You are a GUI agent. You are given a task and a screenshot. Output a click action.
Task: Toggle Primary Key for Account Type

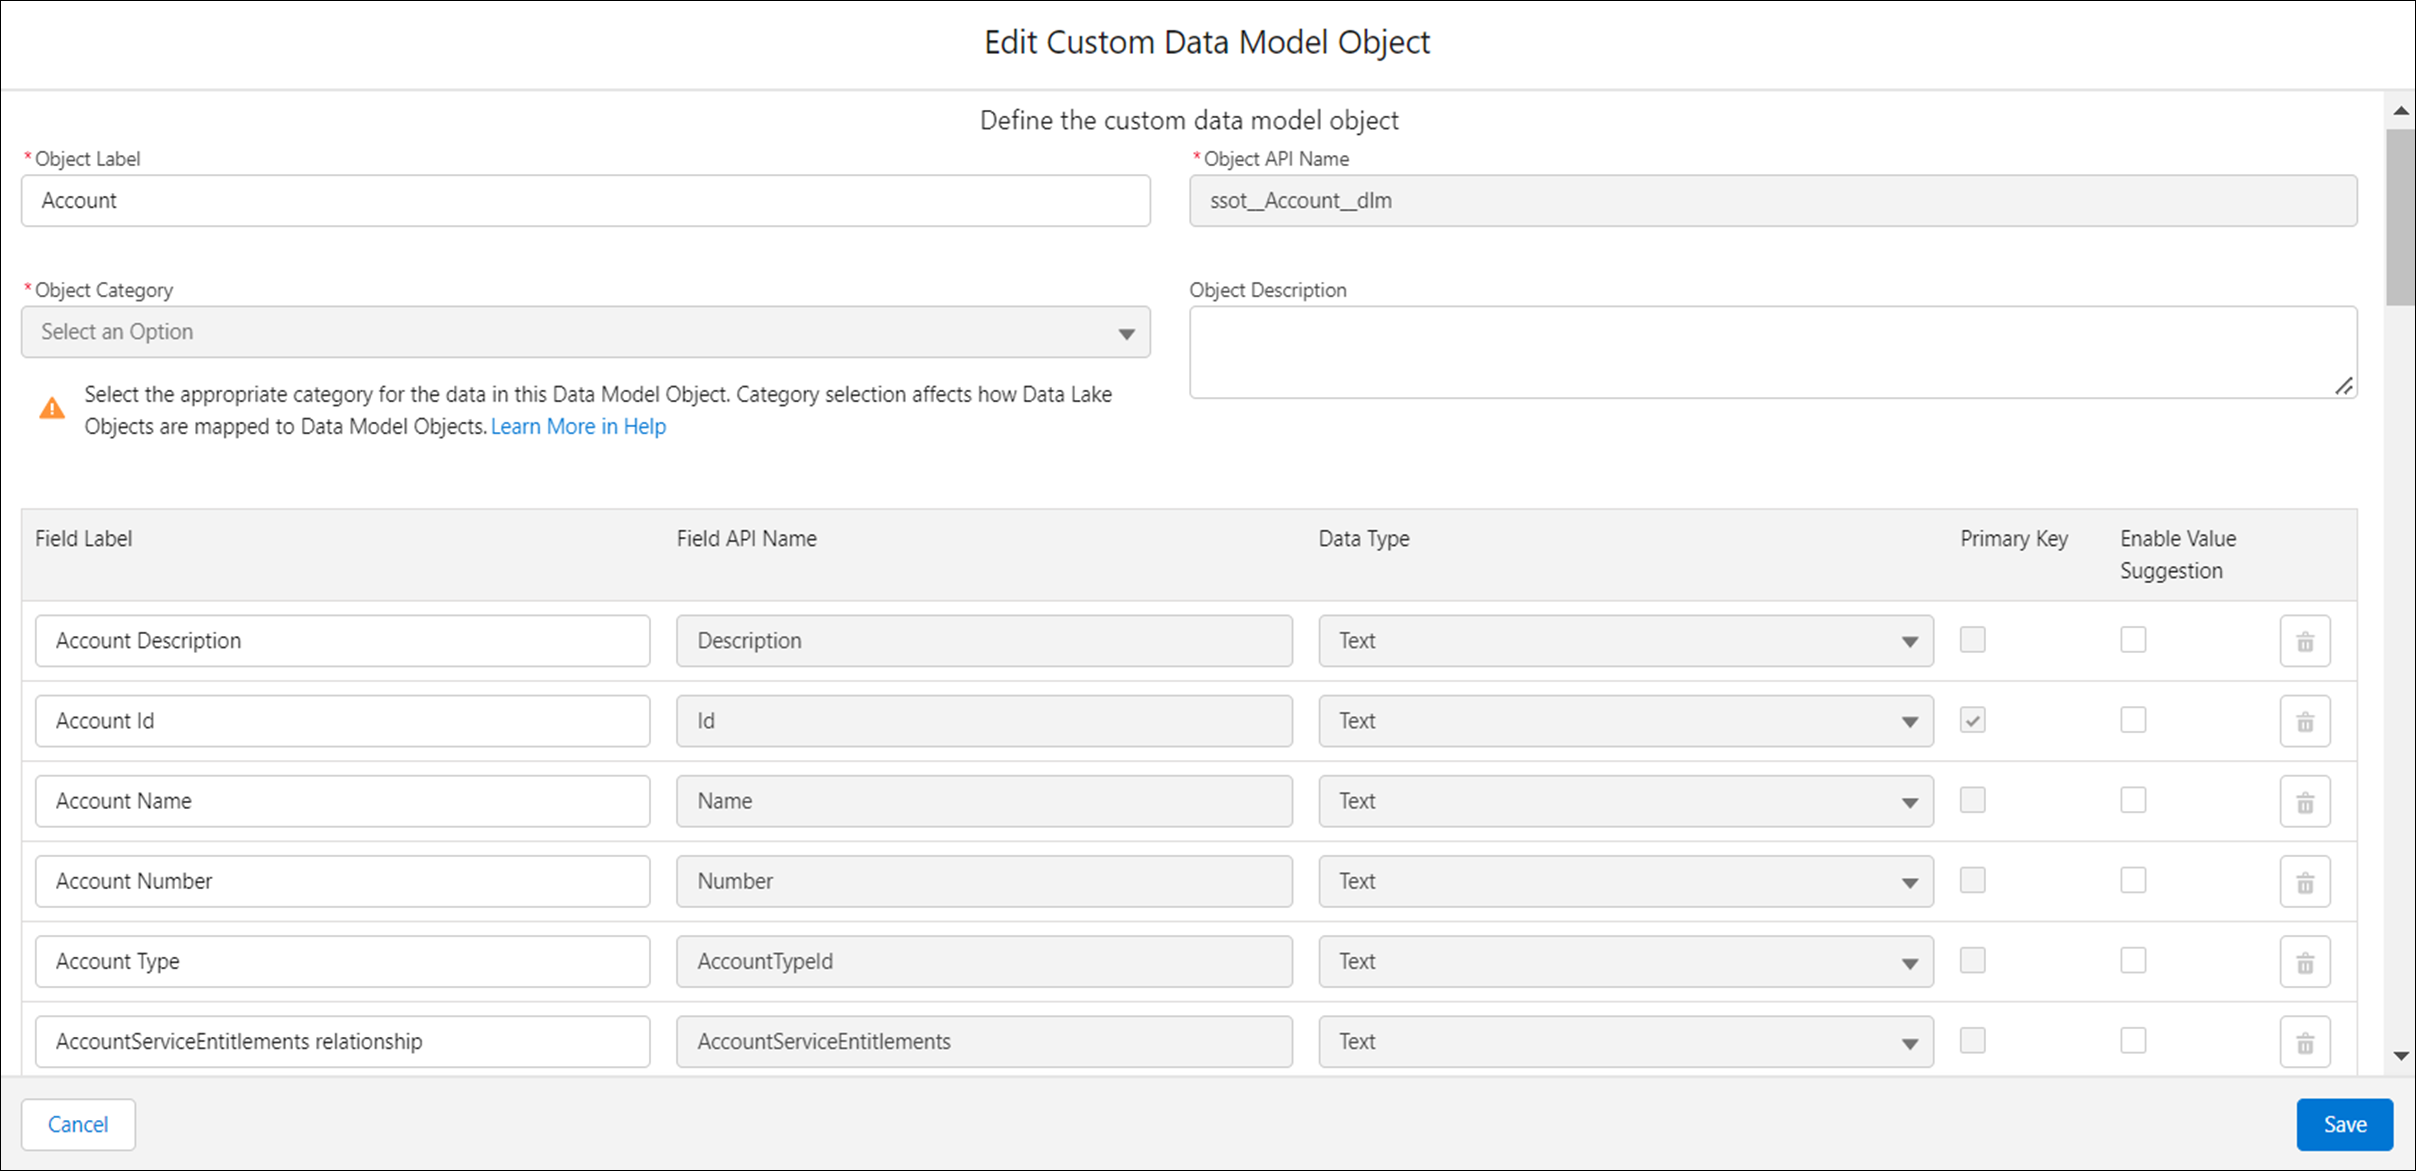click(1972, 960)
